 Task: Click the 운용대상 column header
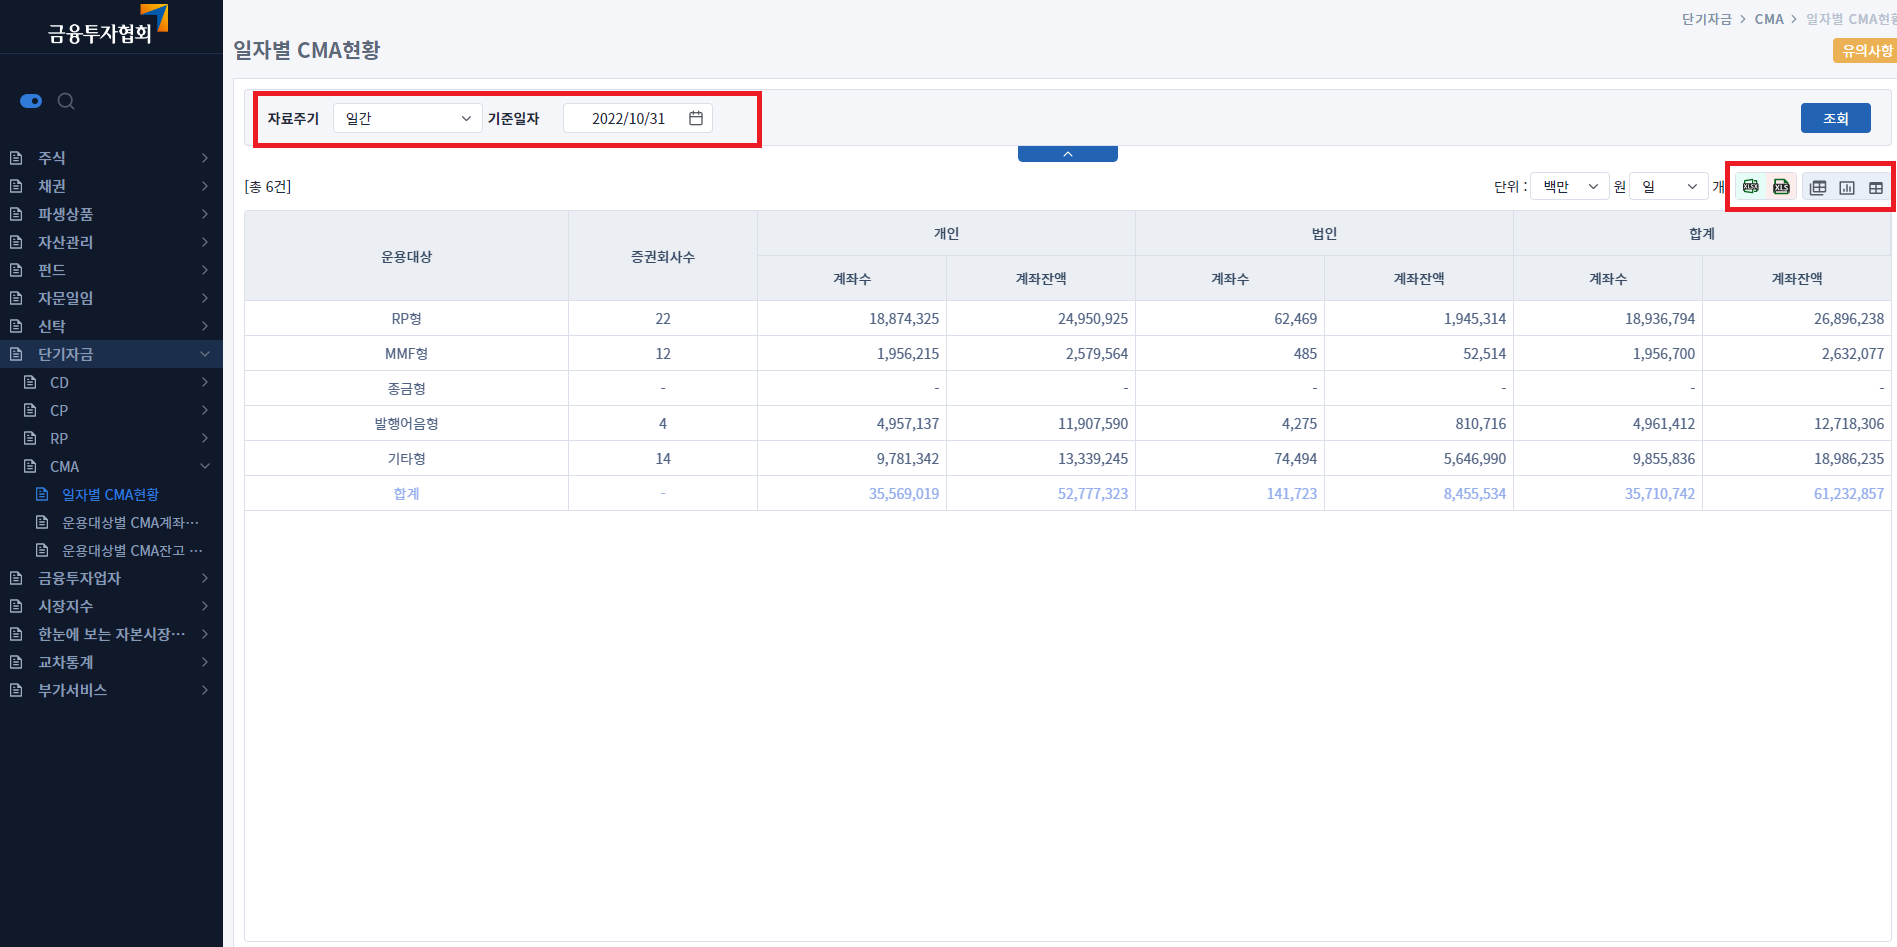(x=406, y=256)
